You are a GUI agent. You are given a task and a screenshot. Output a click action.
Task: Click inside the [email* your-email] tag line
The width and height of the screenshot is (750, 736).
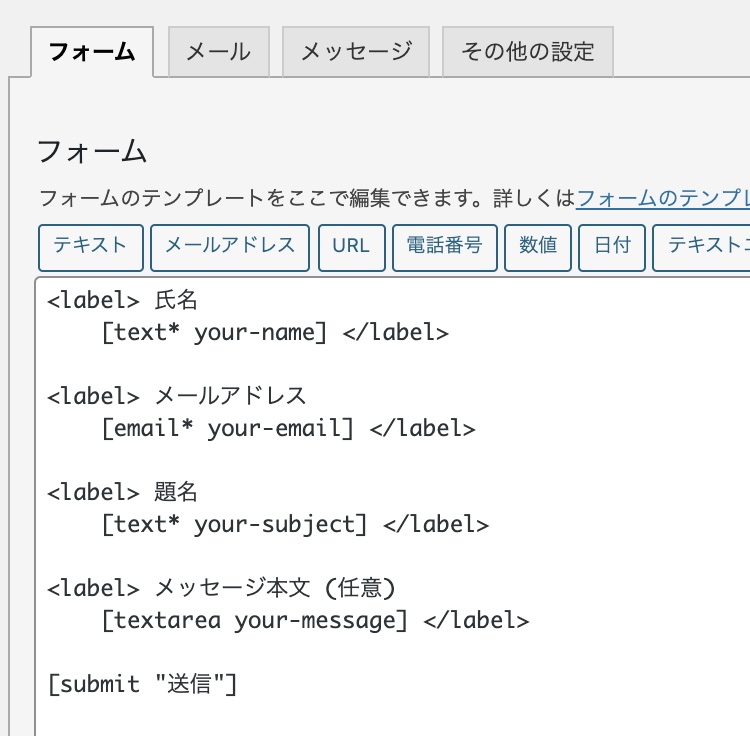(x=228, y=428)
